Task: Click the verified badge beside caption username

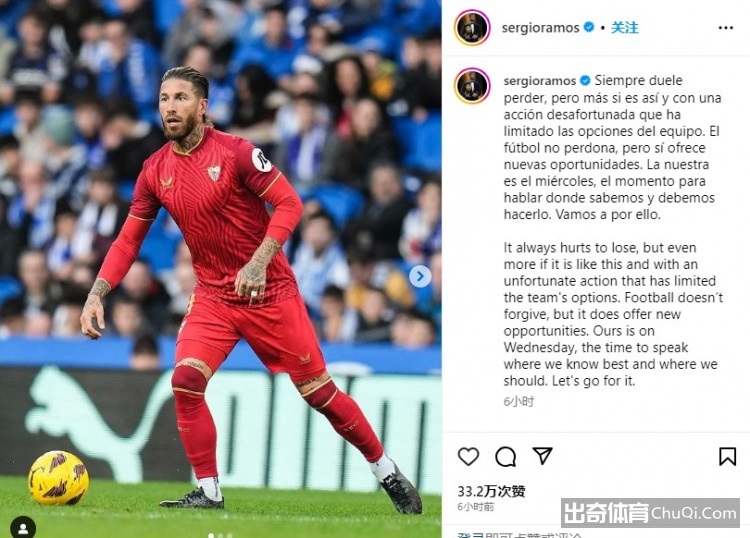Action: pyautogui.click(x=585, y=80)
